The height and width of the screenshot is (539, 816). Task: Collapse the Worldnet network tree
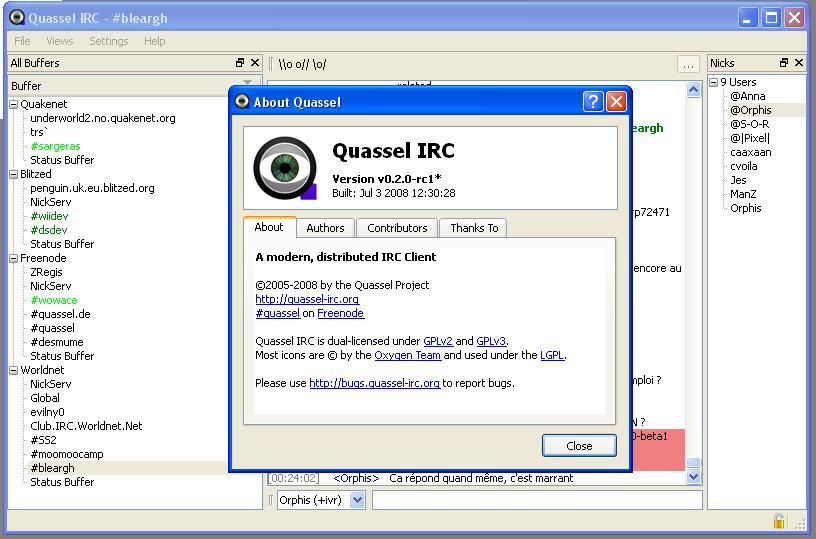14,370
